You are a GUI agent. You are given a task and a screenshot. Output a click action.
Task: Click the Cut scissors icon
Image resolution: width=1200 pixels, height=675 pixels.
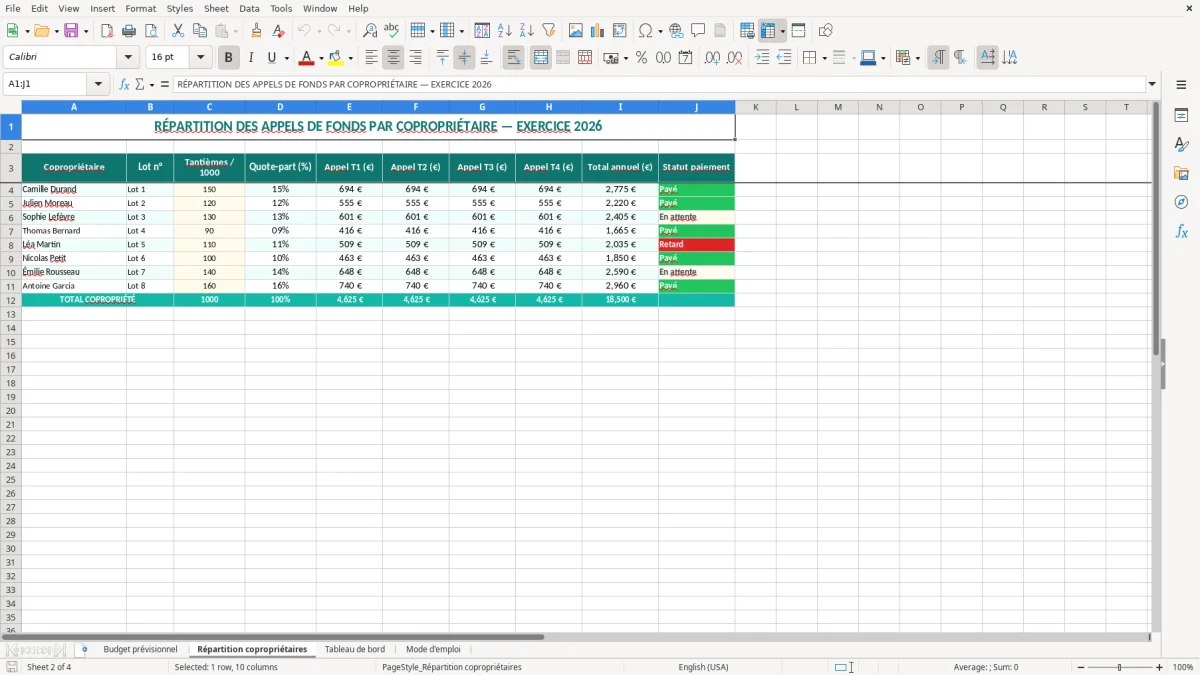pyautogui.click(x=178, y=31)
